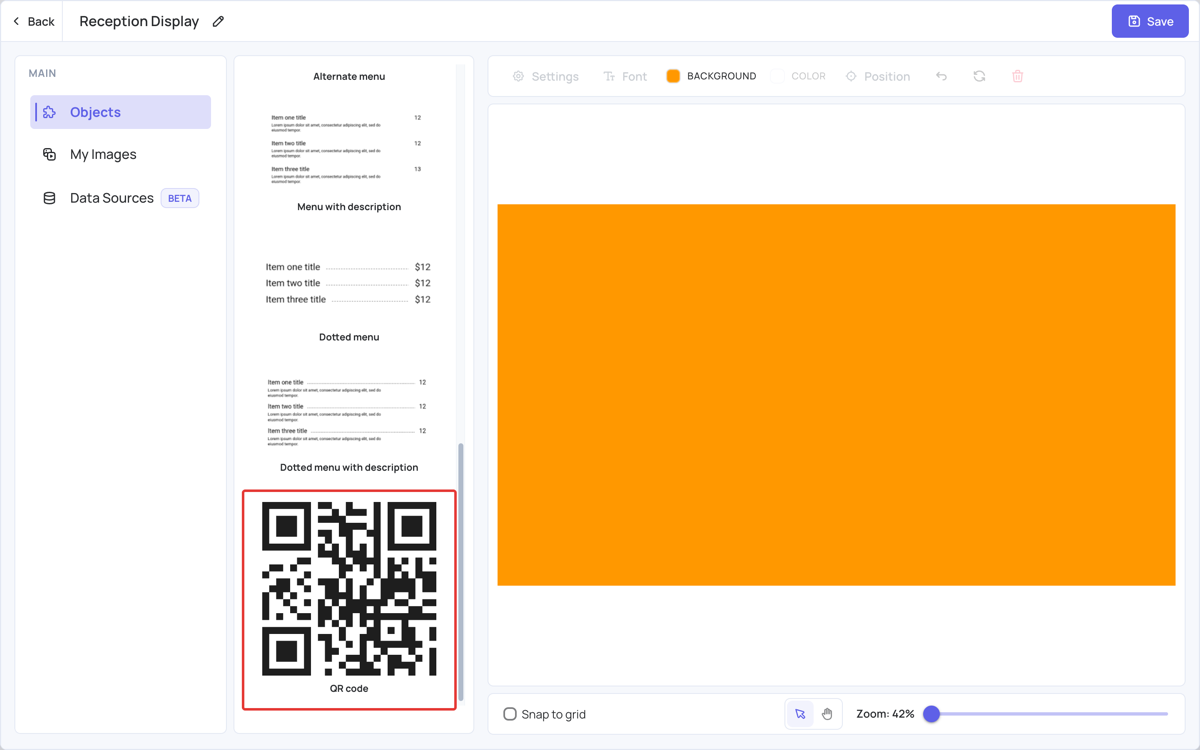Select the hand pan tool
Viewport: 1200px width, 750px height.
(827, 714)
